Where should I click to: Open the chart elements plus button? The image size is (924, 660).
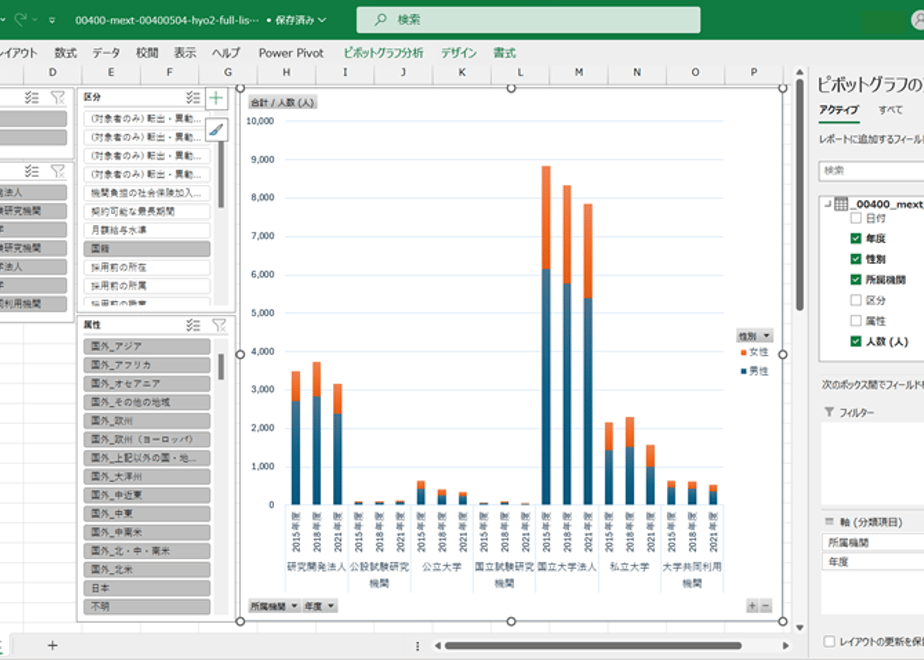[216, 98]
